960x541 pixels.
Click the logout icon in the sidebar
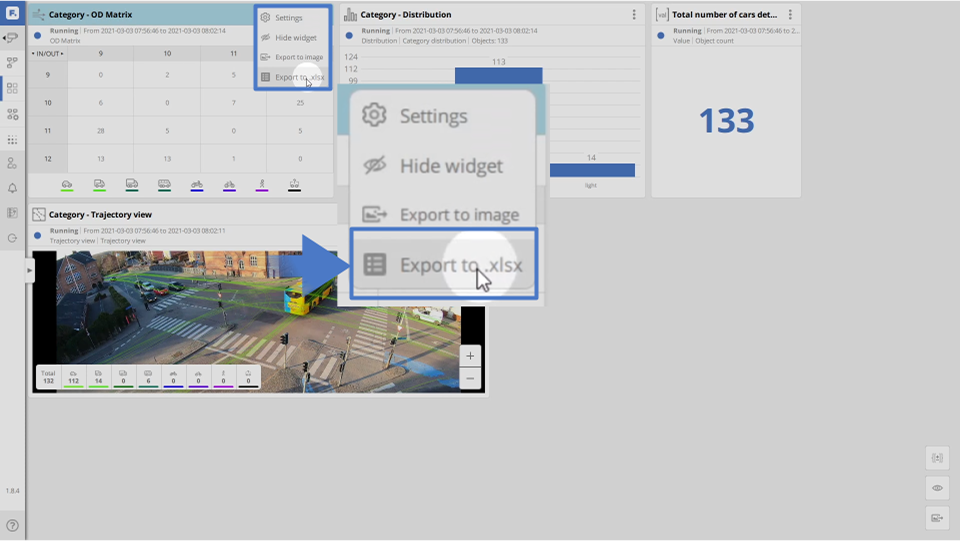click(x=12, y=238)
